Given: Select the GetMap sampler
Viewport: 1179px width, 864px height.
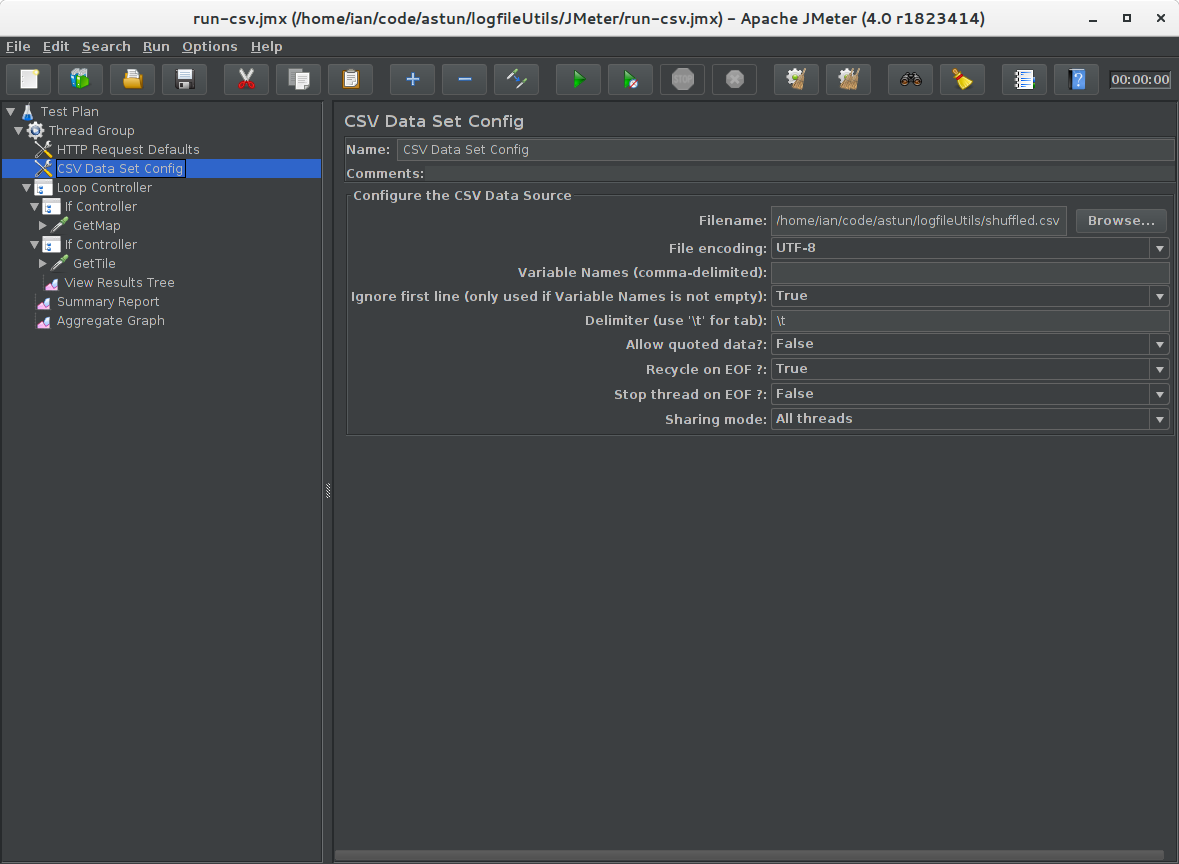Looking at the screenshot, I should [x=96, y=226].
